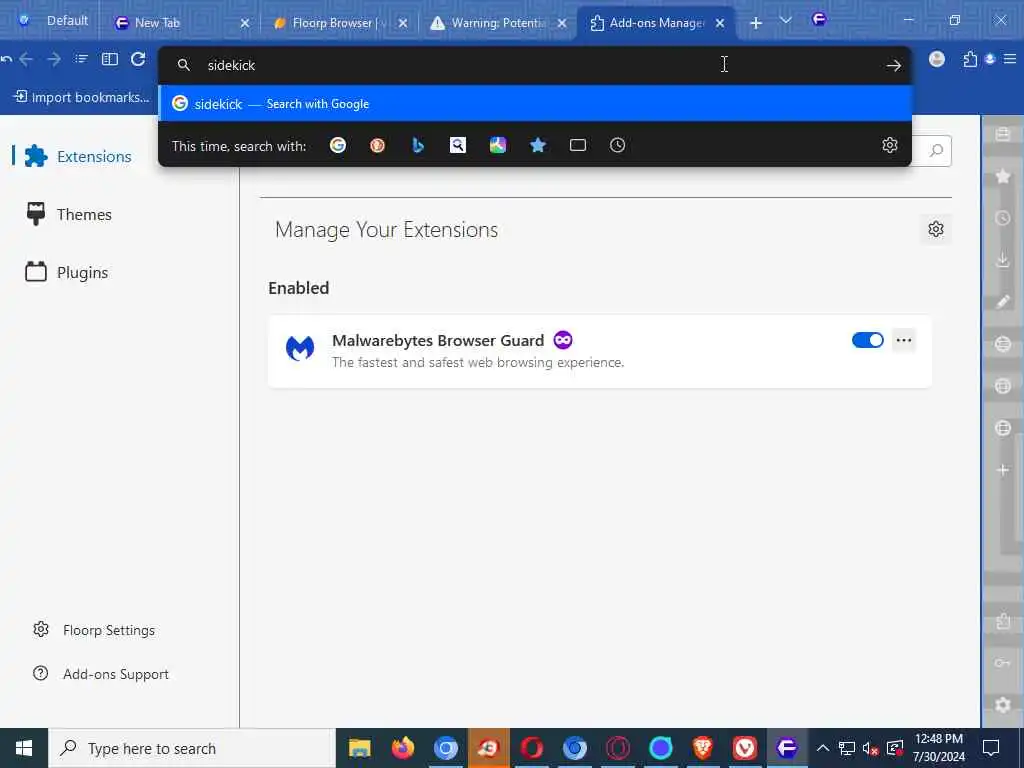Screen dimensions: 1024x768
Task: Open the list view icon beside sidebar button
Action: click(x=81, y=59)
